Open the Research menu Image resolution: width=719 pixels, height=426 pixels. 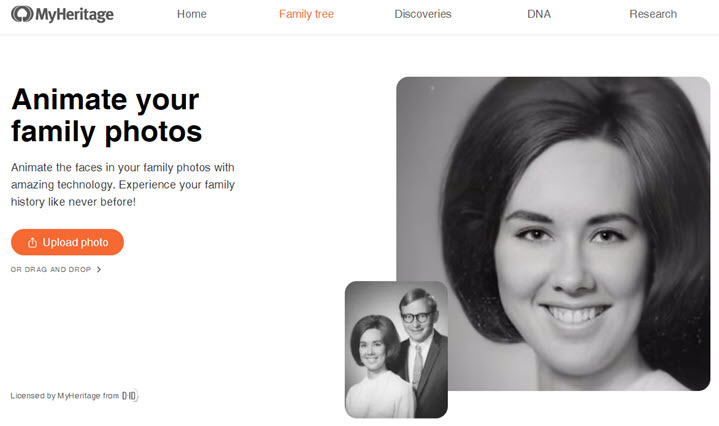click(x=653, y=14)
